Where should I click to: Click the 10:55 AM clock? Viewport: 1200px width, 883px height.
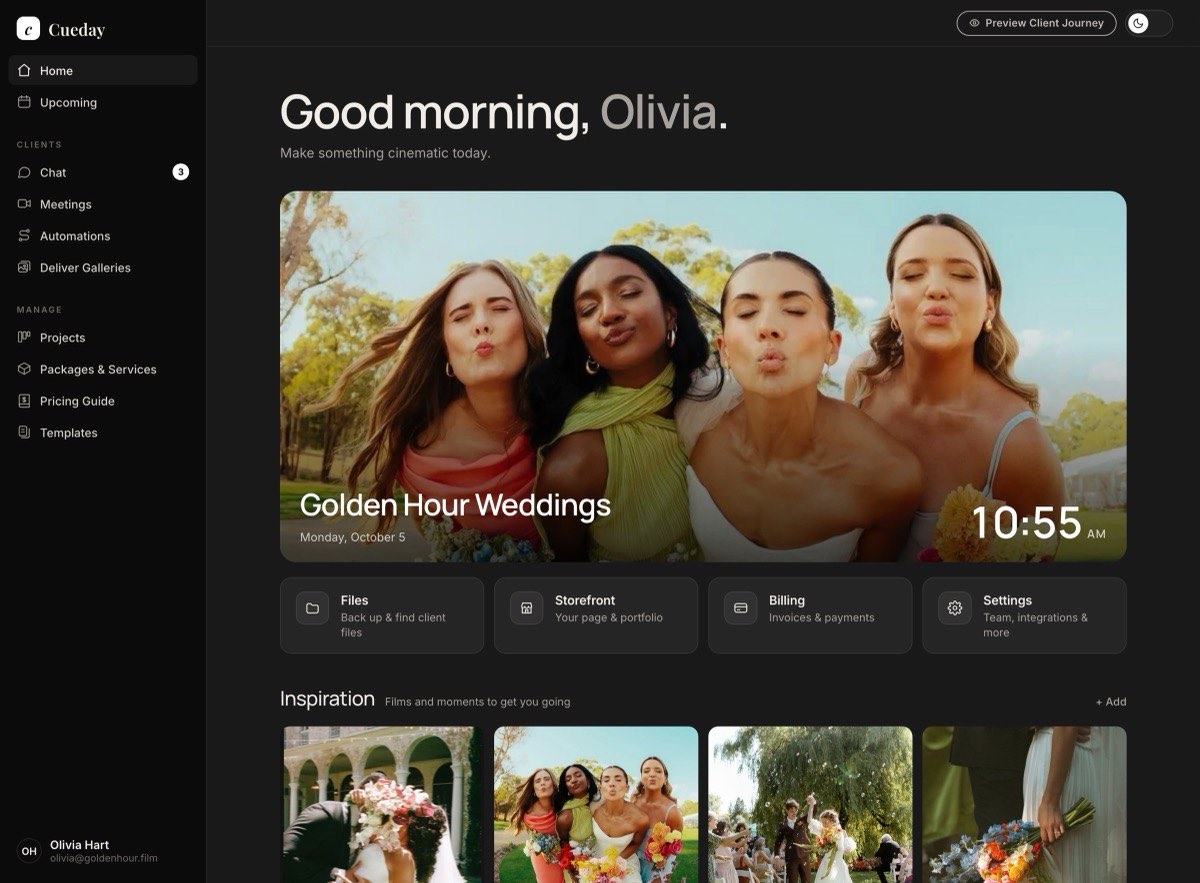coord(1038,523)
